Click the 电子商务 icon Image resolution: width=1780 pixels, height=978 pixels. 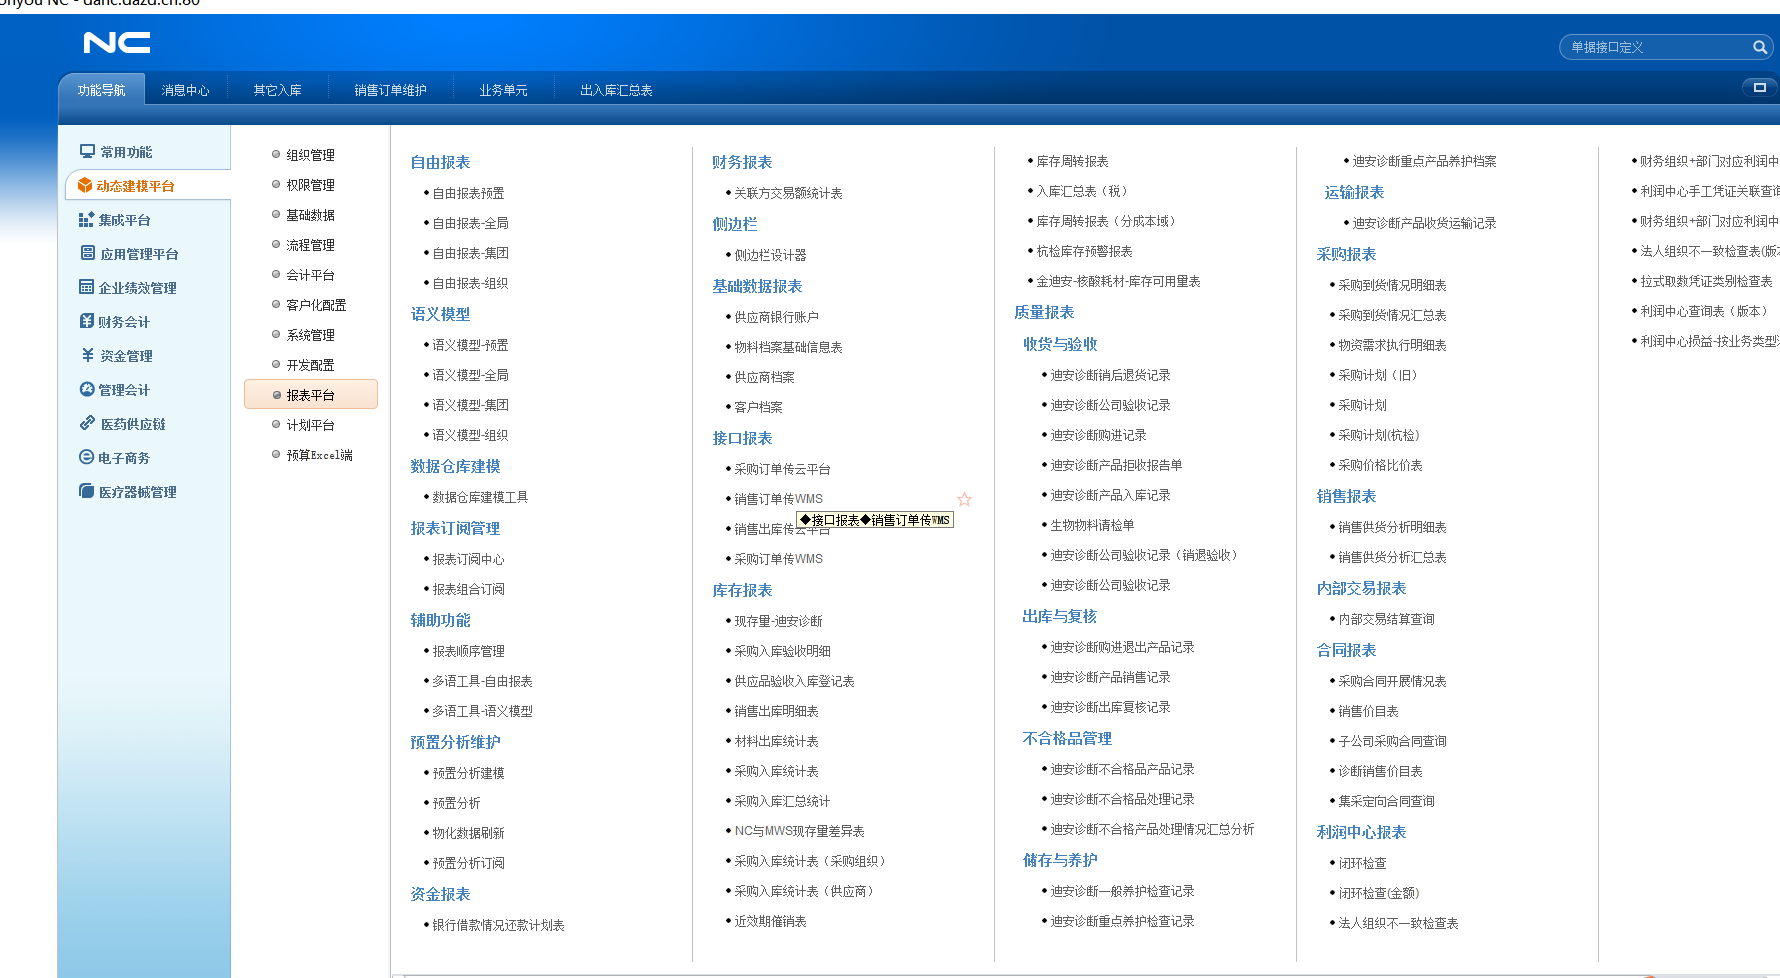click(x=86, y=457)
